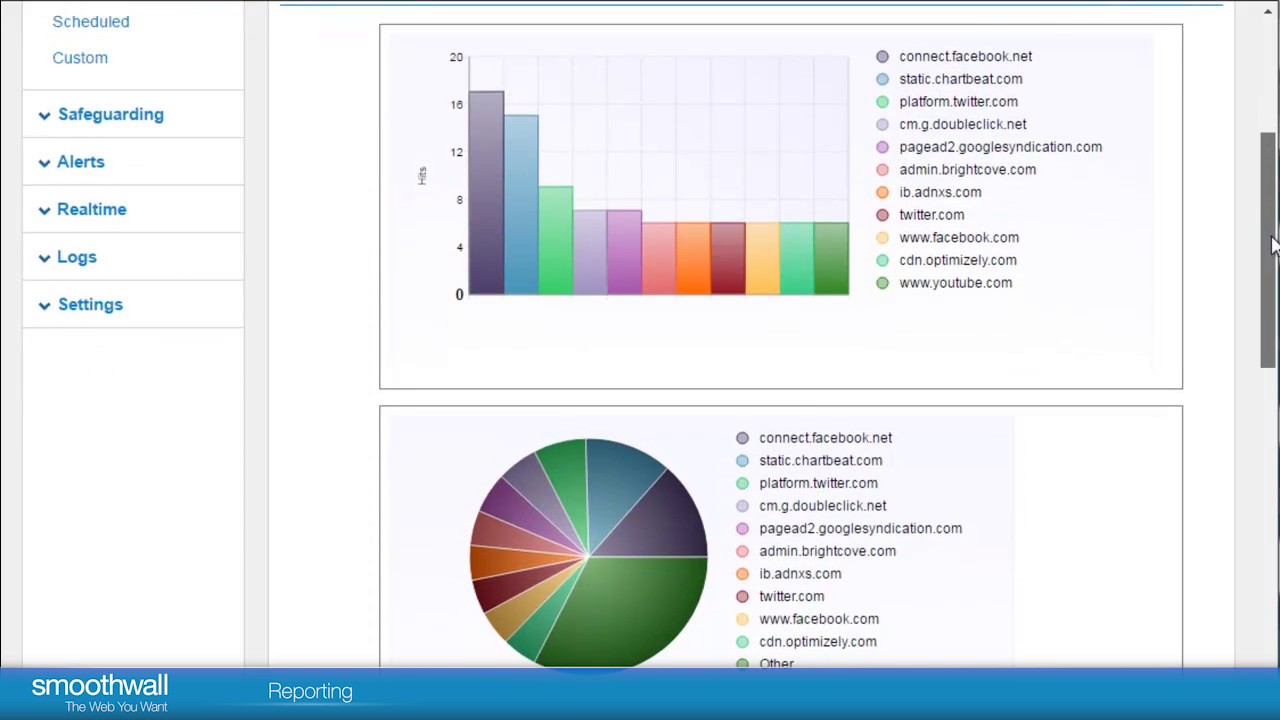Click cm.g.doubleclick.net bar chart legend swatch
The width and height of the screenshot is (1280, 720).
coord(882,125)
